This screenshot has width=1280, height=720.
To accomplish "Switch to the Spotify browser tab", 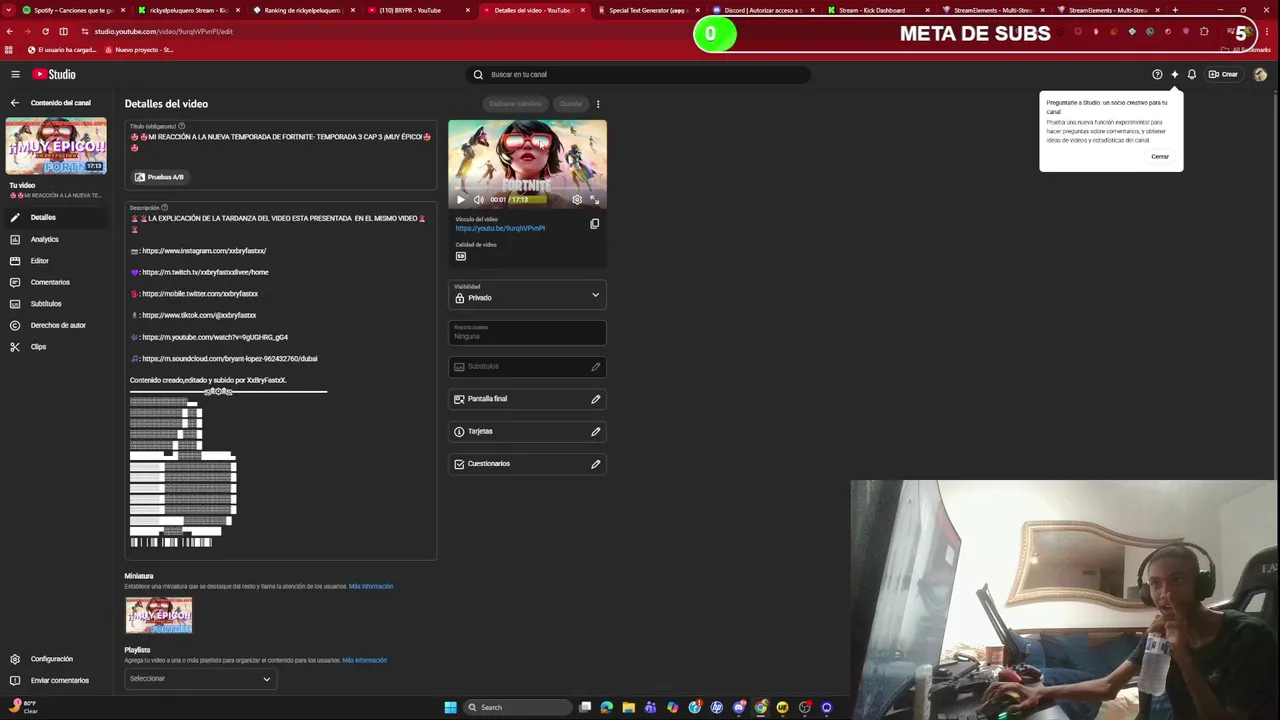I will pos(72,10).
